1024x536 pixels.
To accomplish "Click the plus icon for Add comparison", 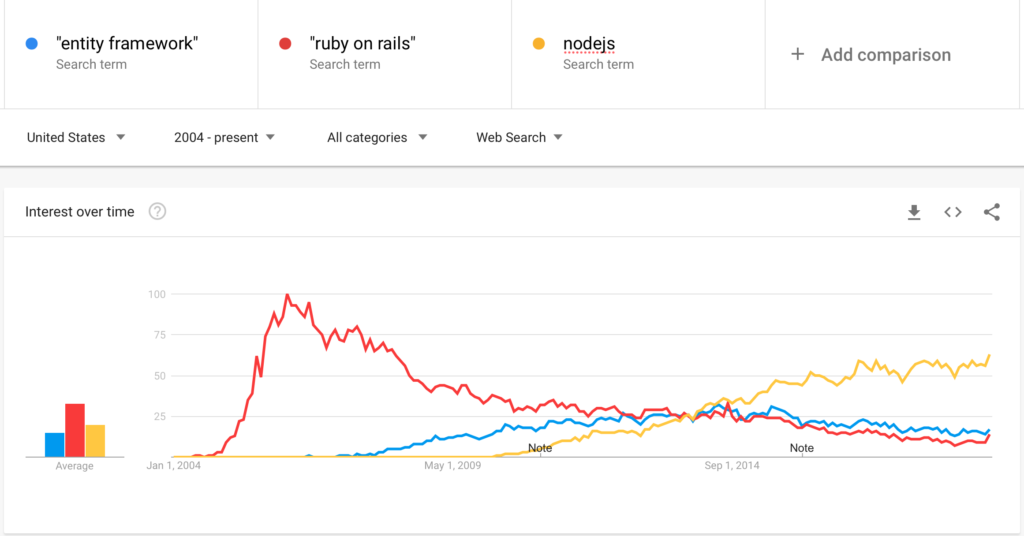I will pyautogui.click(x=797, y=54).
